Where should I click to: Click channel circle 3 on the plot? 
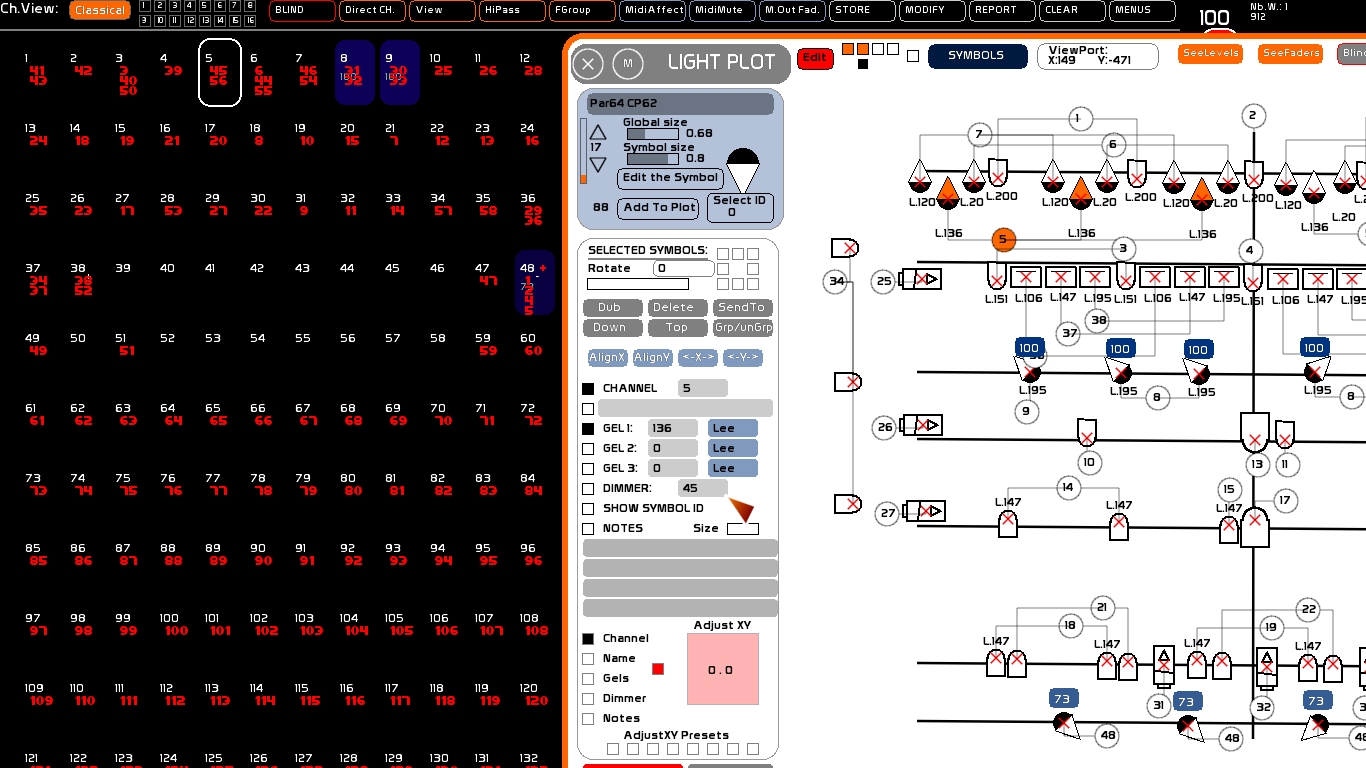pyautogui.click(x=1123, y=249)
